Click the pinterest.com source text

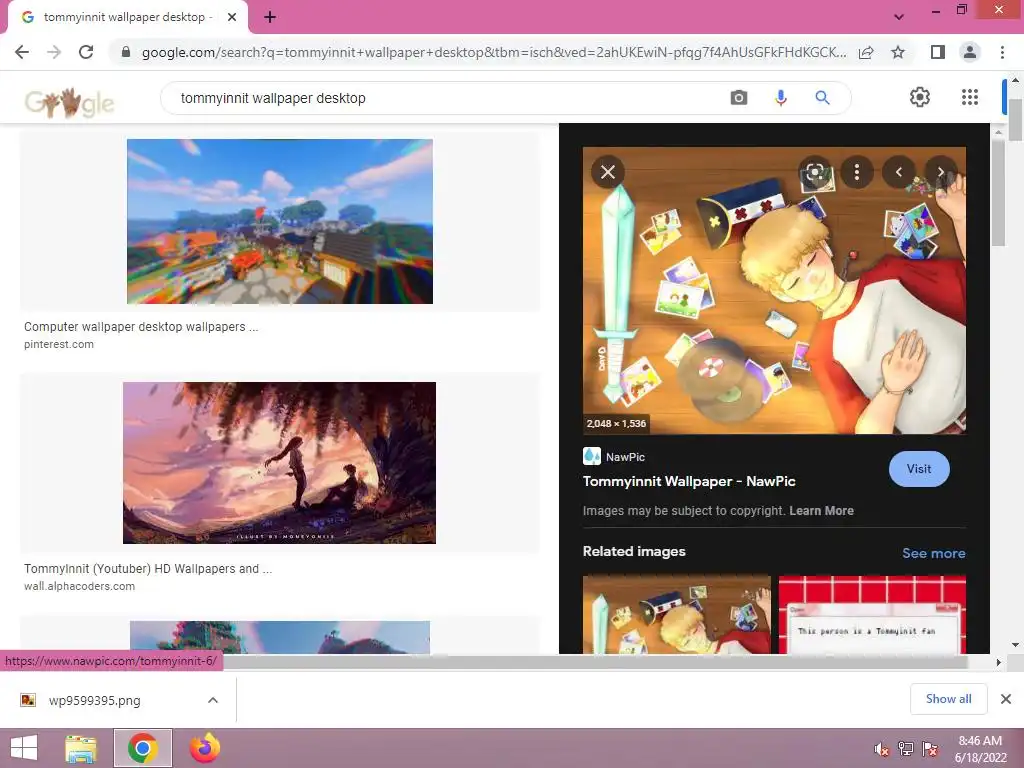[59, 344]
